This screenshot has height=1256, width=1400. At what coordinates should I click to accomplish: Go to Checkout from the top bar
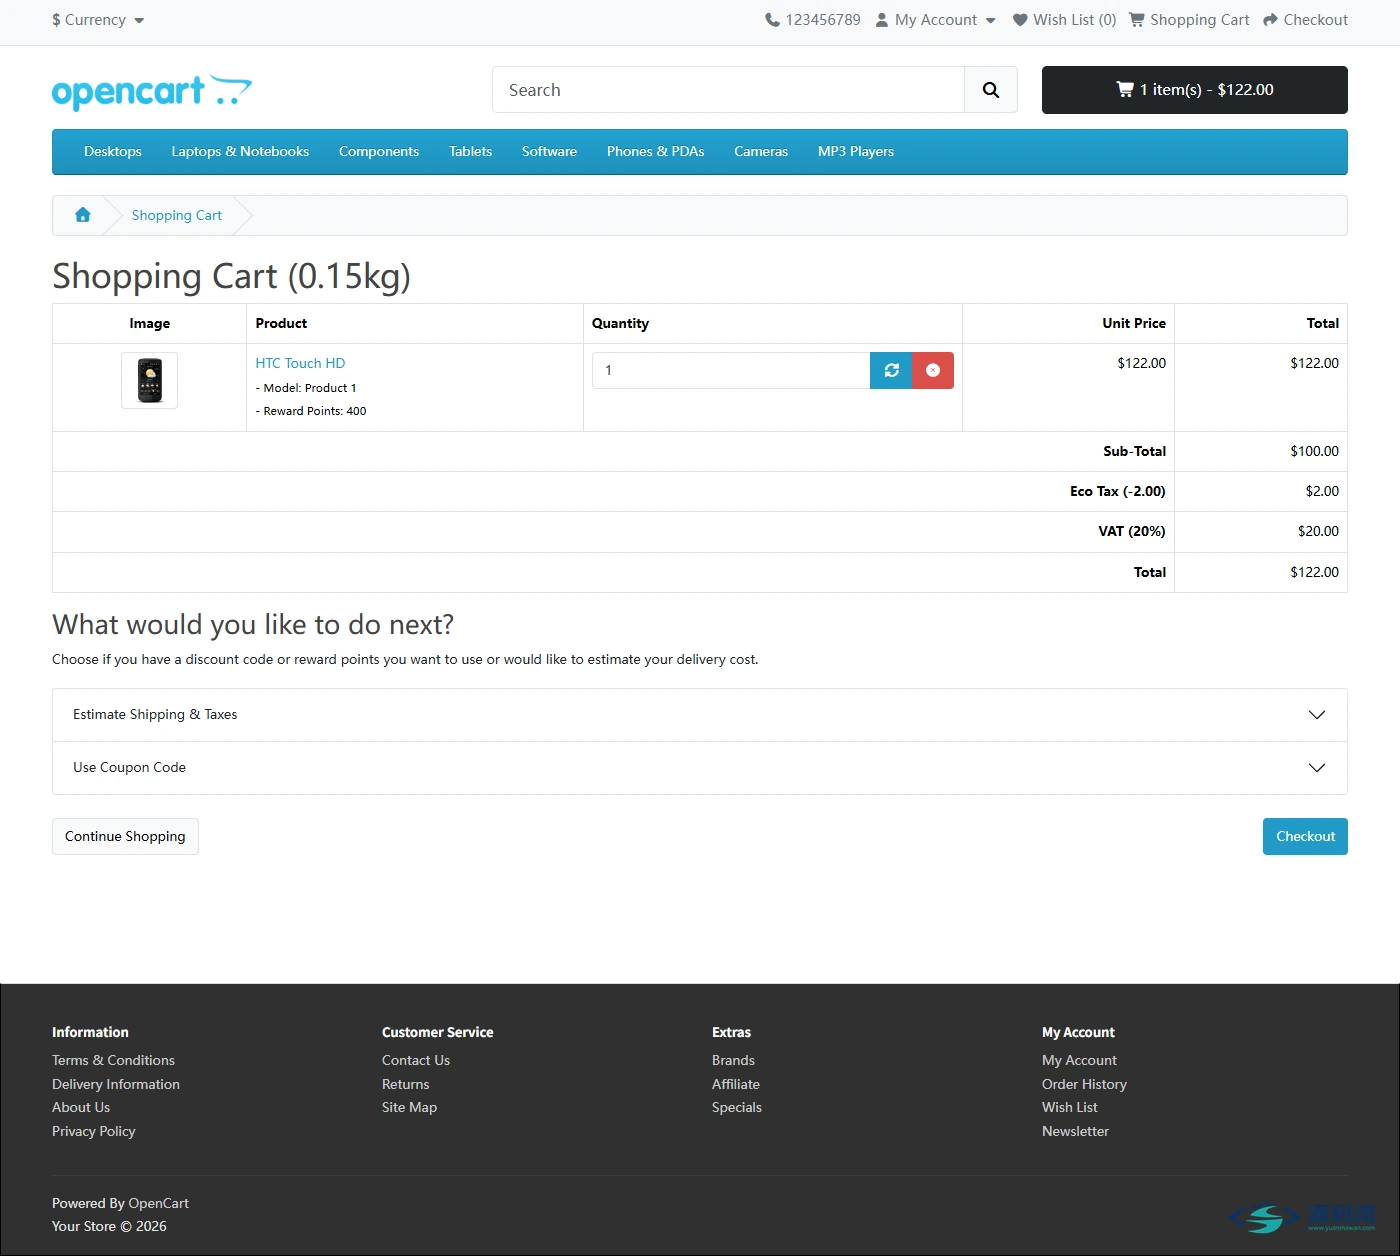(1305, 20)
